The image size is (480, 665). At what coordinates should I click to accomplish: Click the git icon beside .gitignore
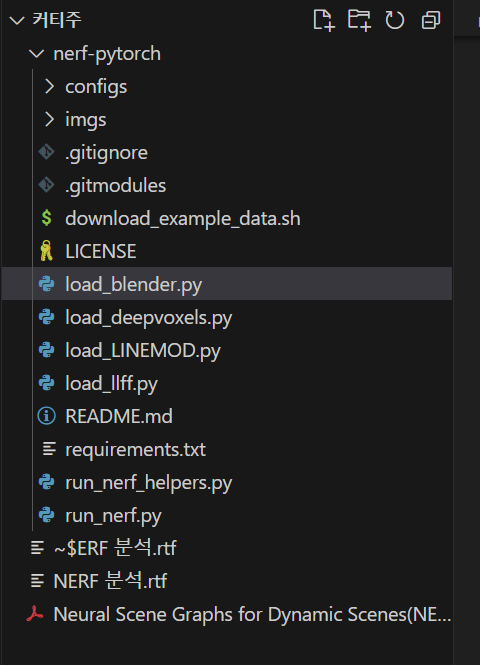click(x=46, y=152)
